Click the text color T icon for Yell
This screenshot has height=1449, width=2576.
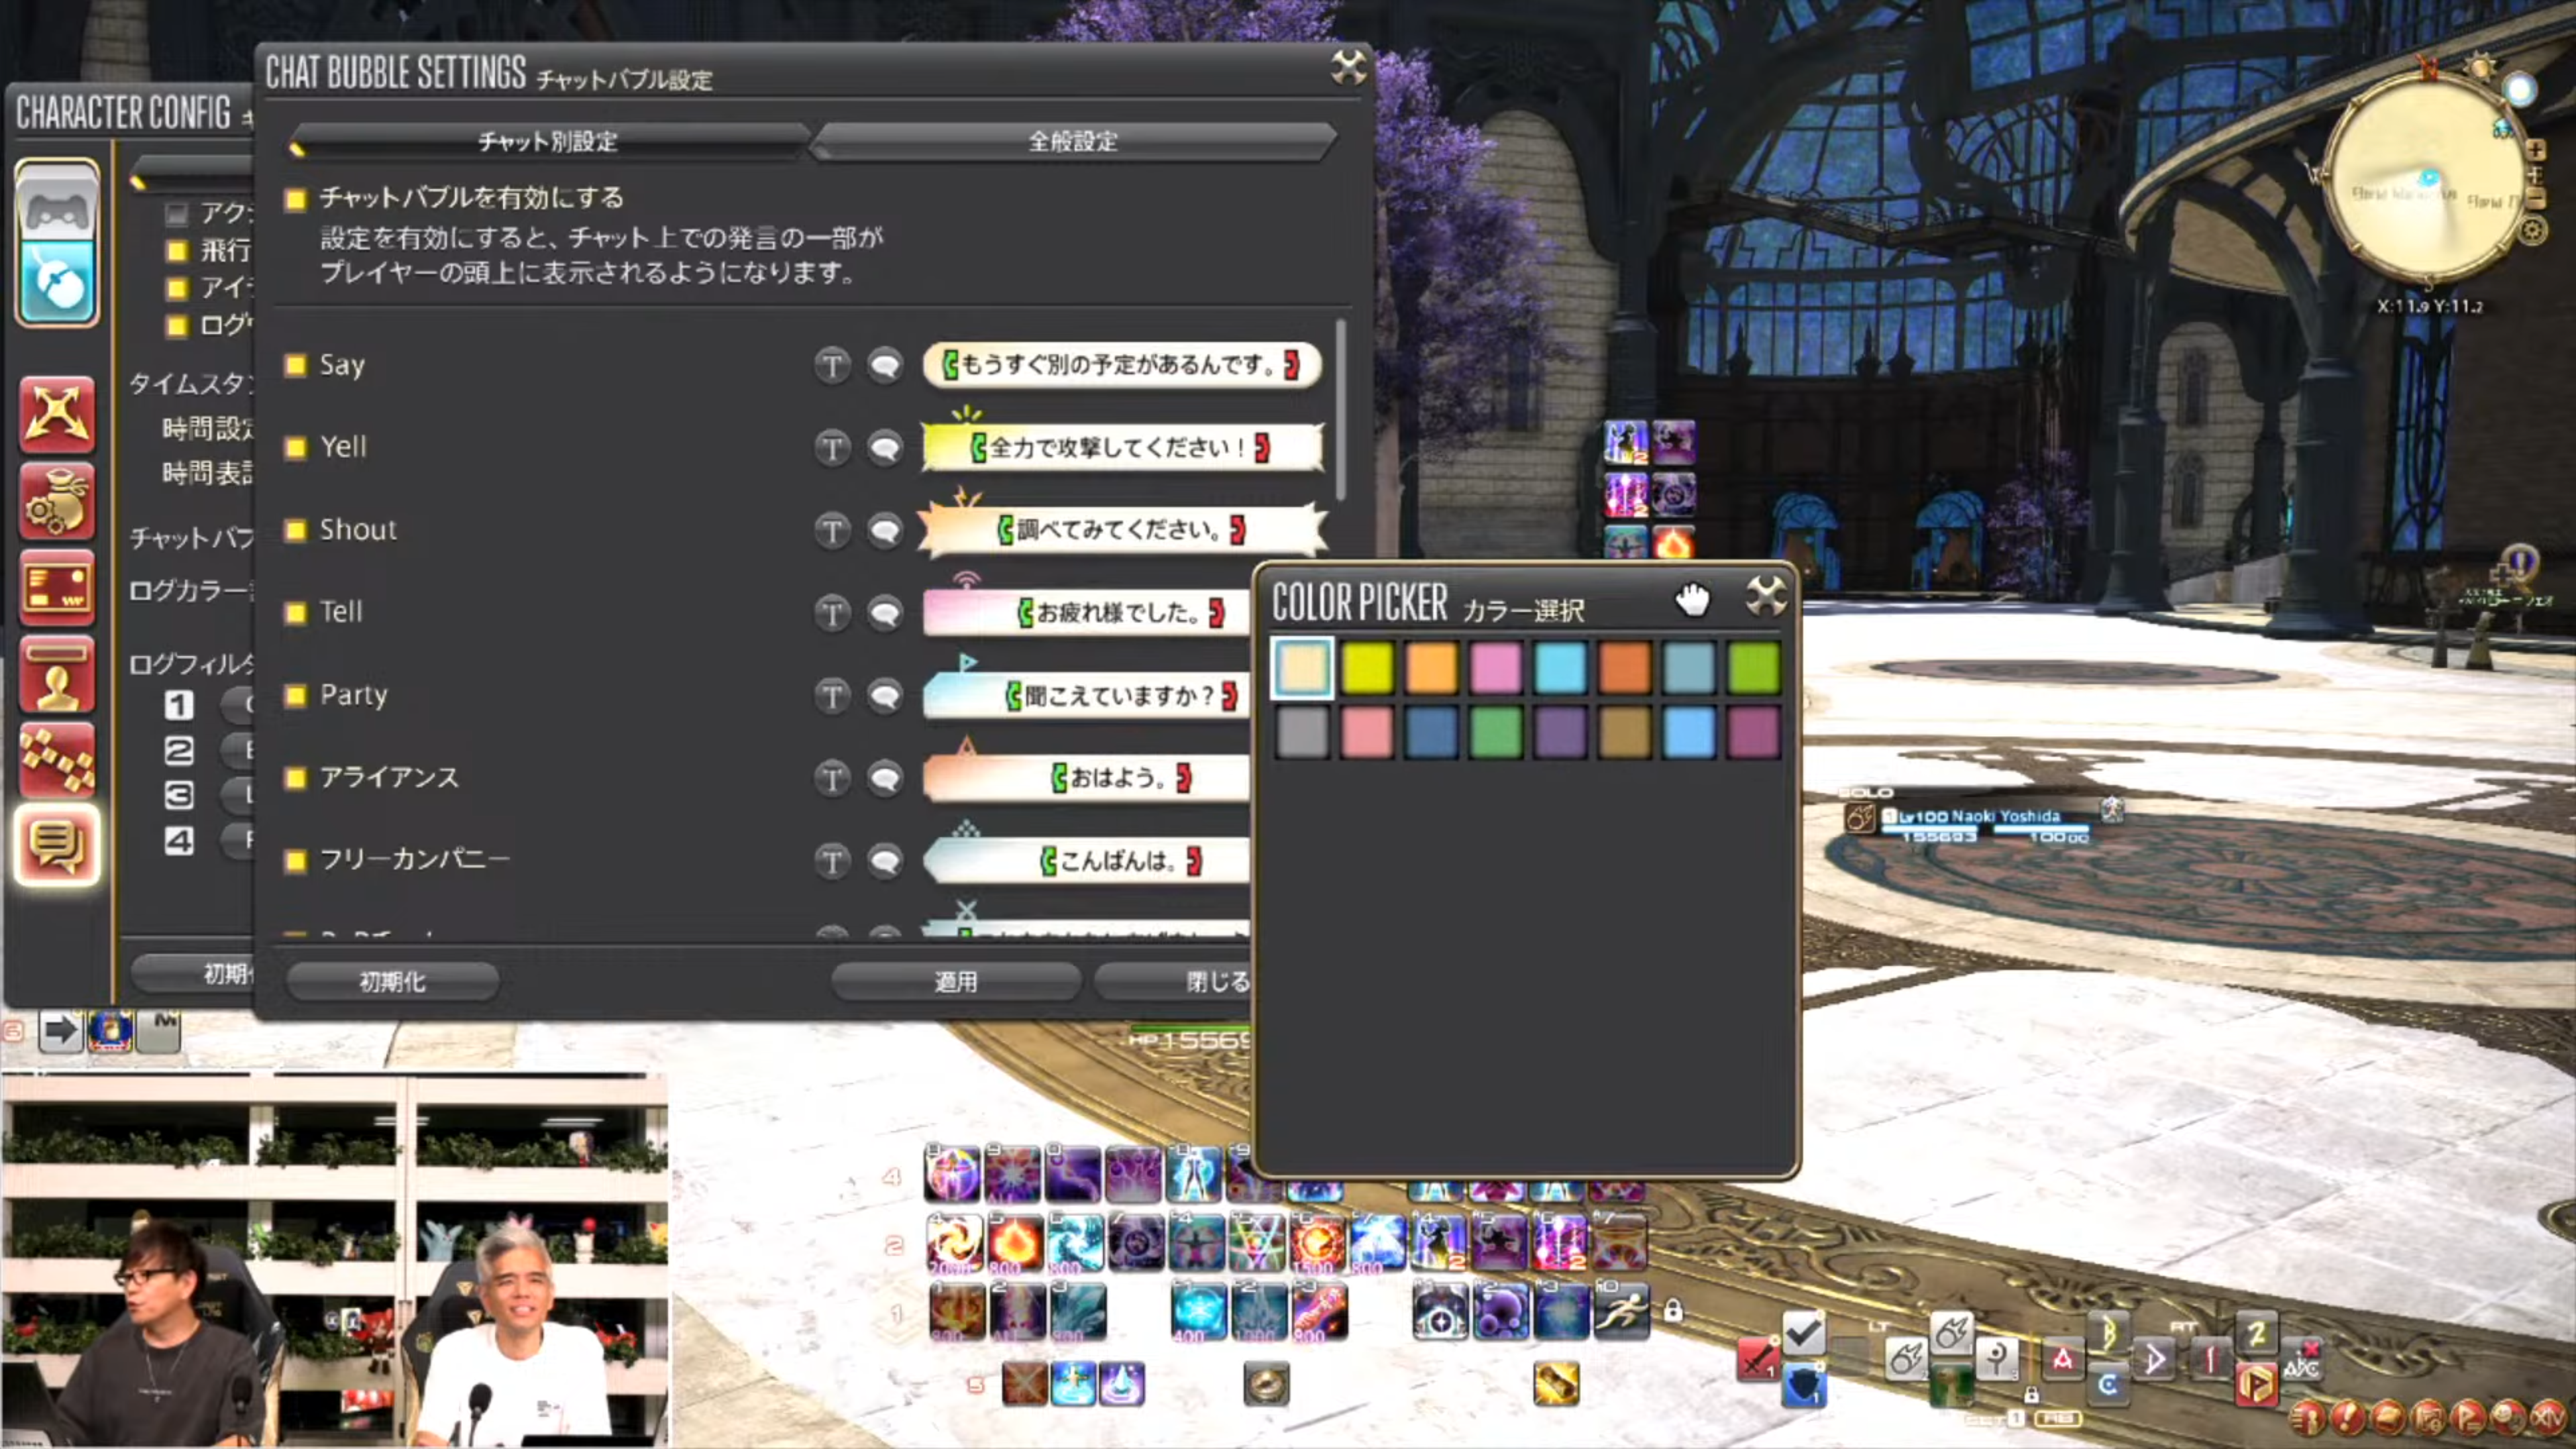(x=831, y=447)
